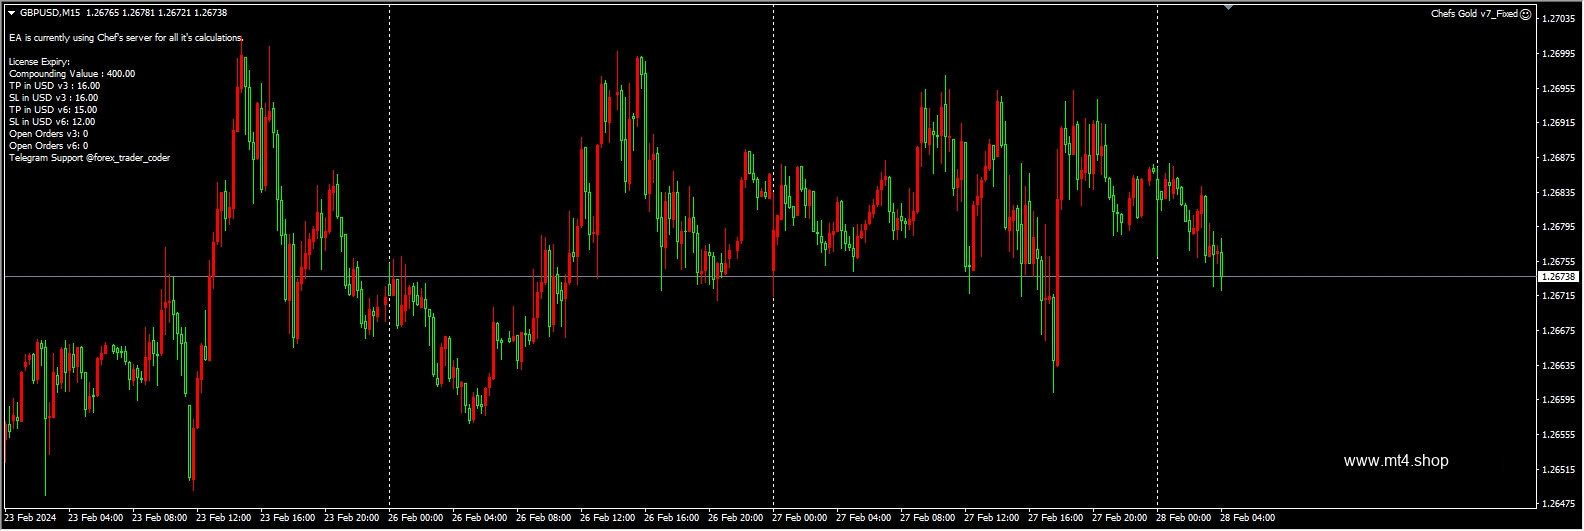1584x531 pixels.
Task: Click the 28 Feb 00:00 time label
Action: click(x=1184, y=518)
